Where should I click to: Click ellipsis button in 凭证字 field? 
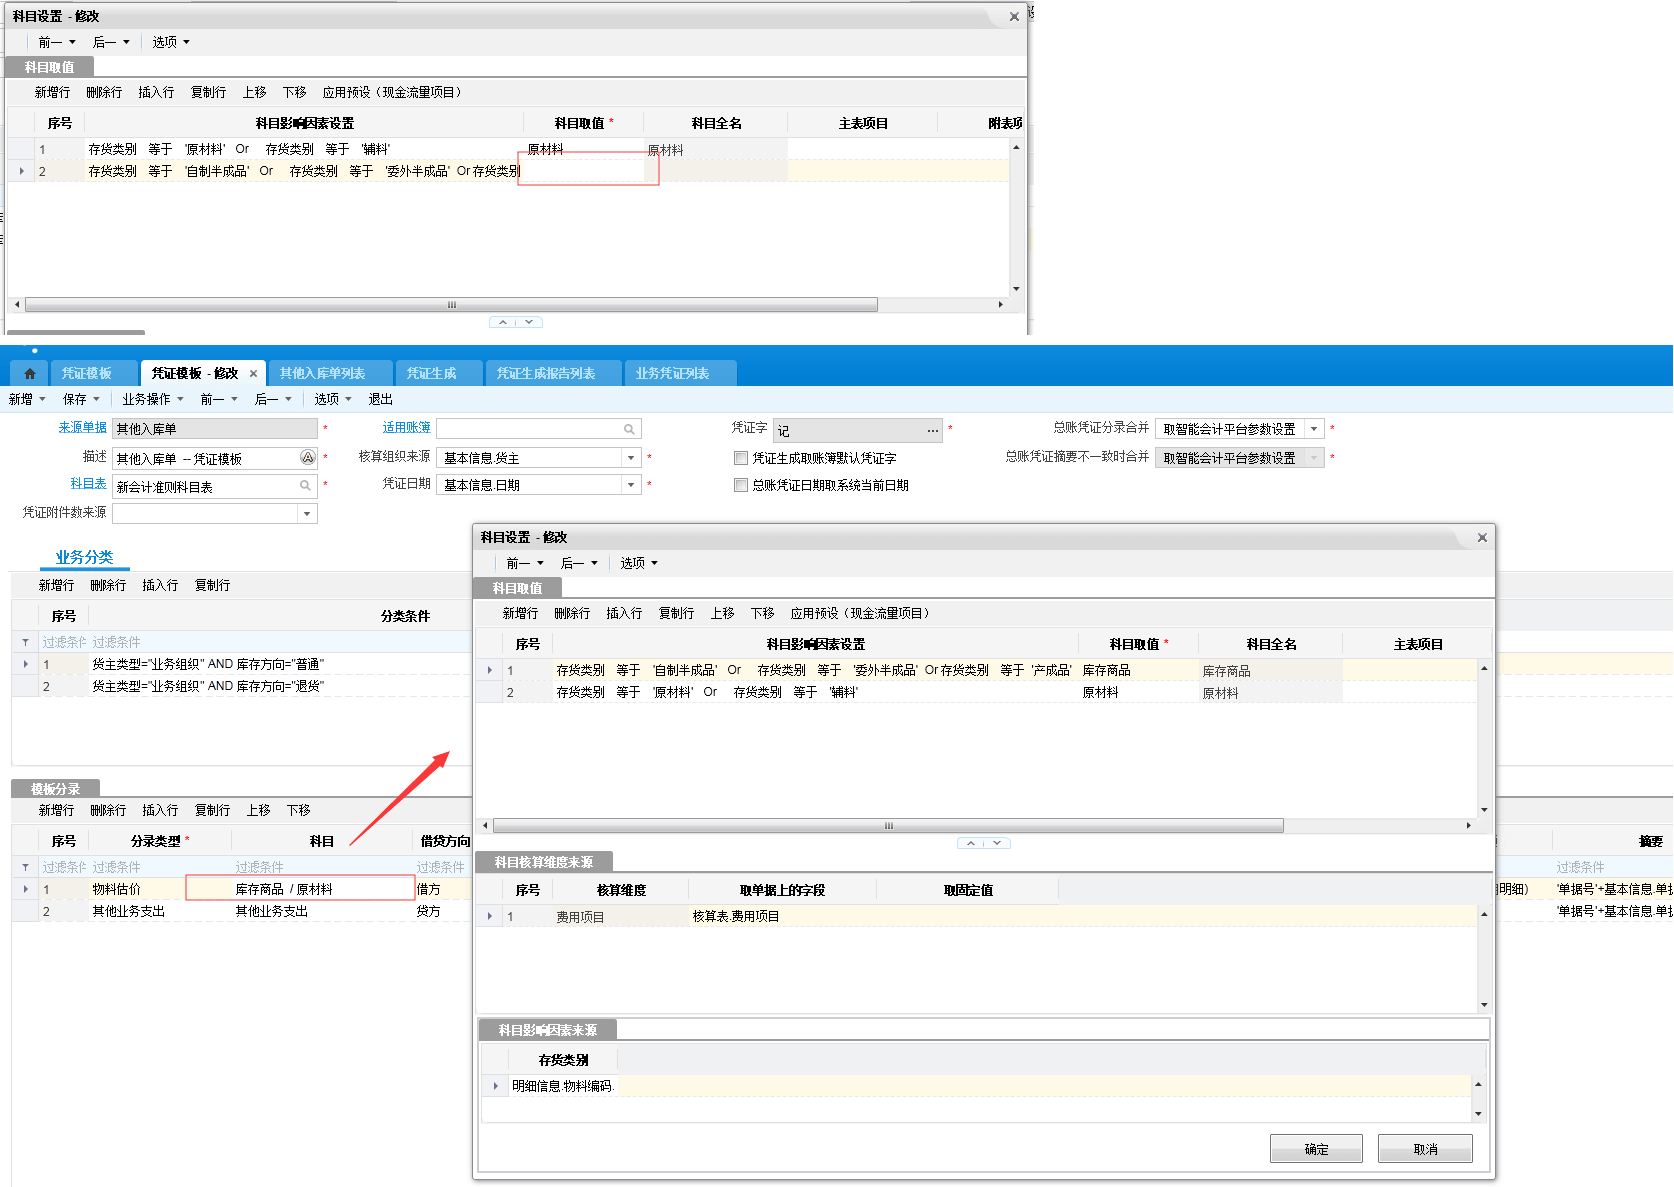coord(932,430)
